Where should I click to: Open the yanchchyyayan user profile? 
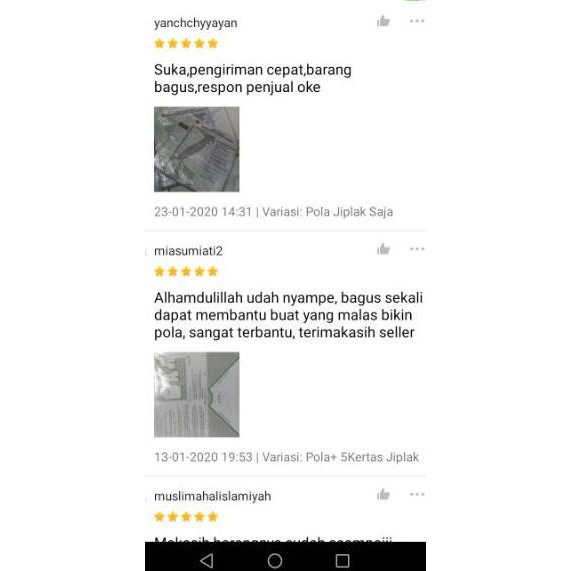[x=196, y=23]
